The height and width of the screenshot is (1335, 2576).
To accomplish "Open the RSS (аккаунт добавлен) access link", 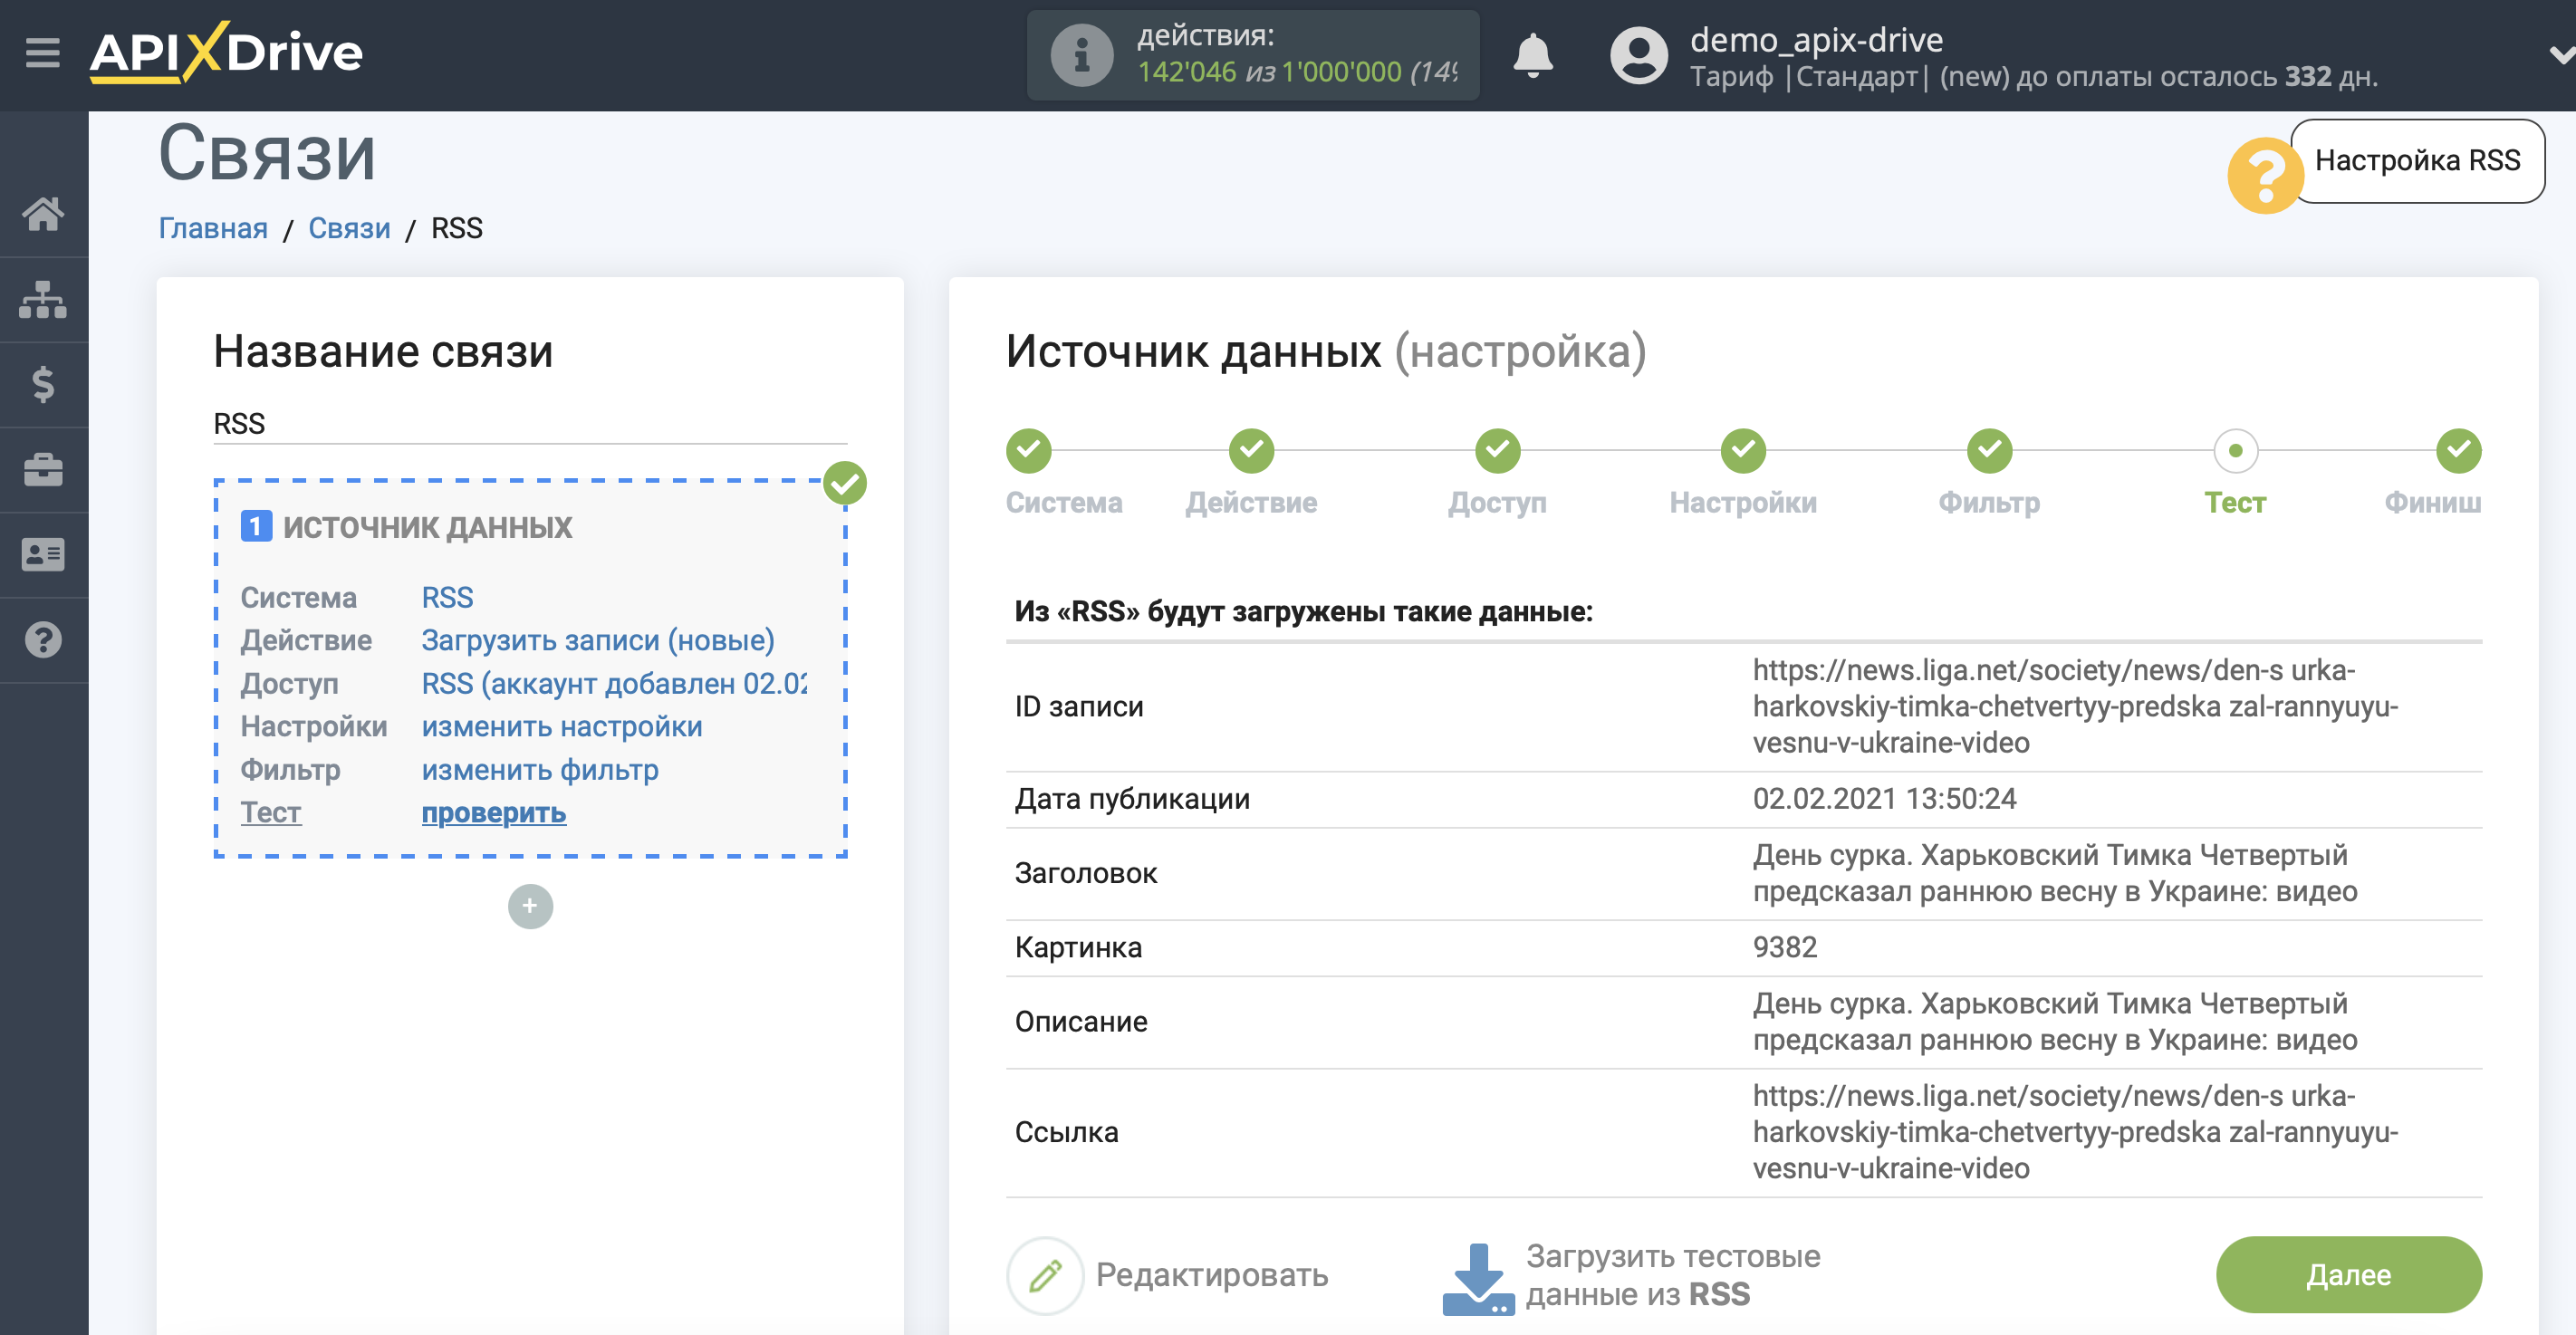I will [x=614, y=683].
